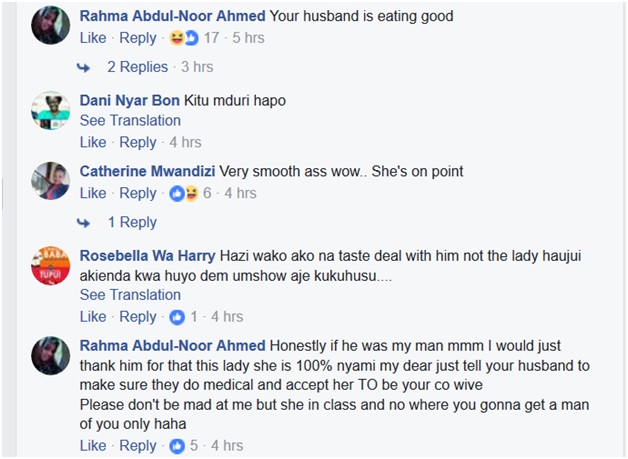Open Rosebella Wa Harry's profile picture
Viewport: 628px width, 459px height.
(x=50, y=266)
